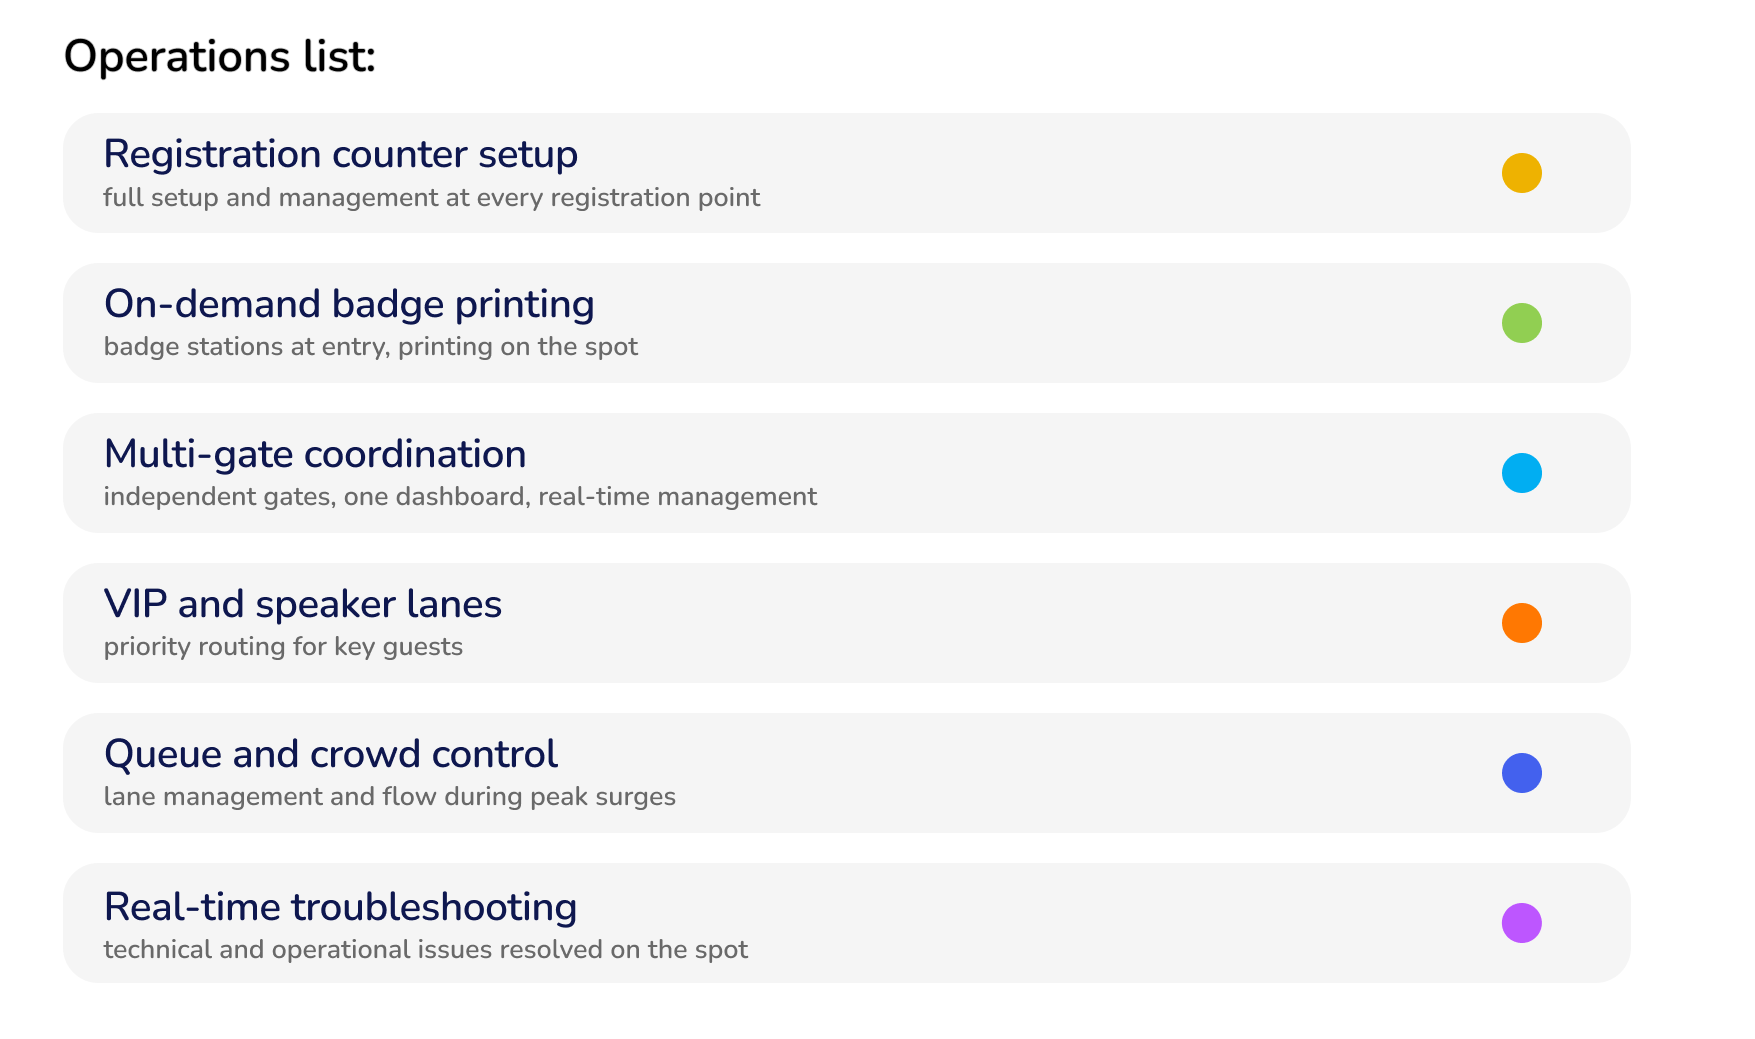
Task: Open the Queue and crowd control heading
Action: tap(331, 754)
